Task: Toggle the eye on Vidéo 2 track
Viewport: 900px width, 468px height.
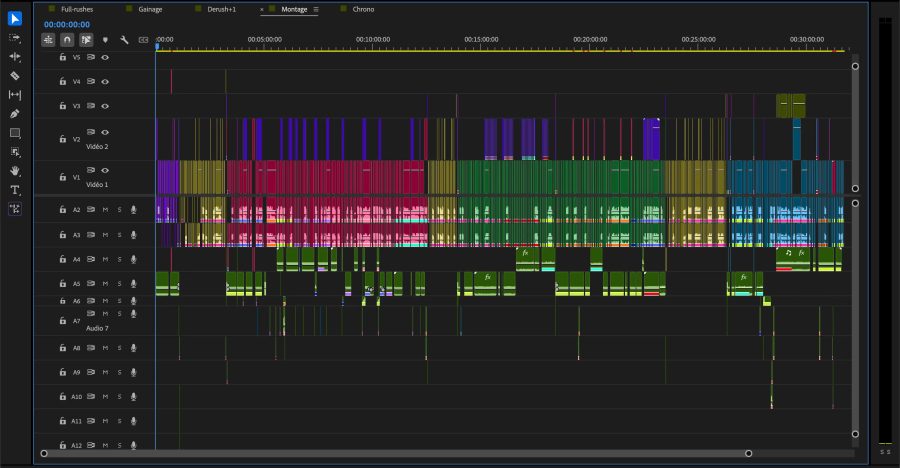Action: tap(105, 132)
